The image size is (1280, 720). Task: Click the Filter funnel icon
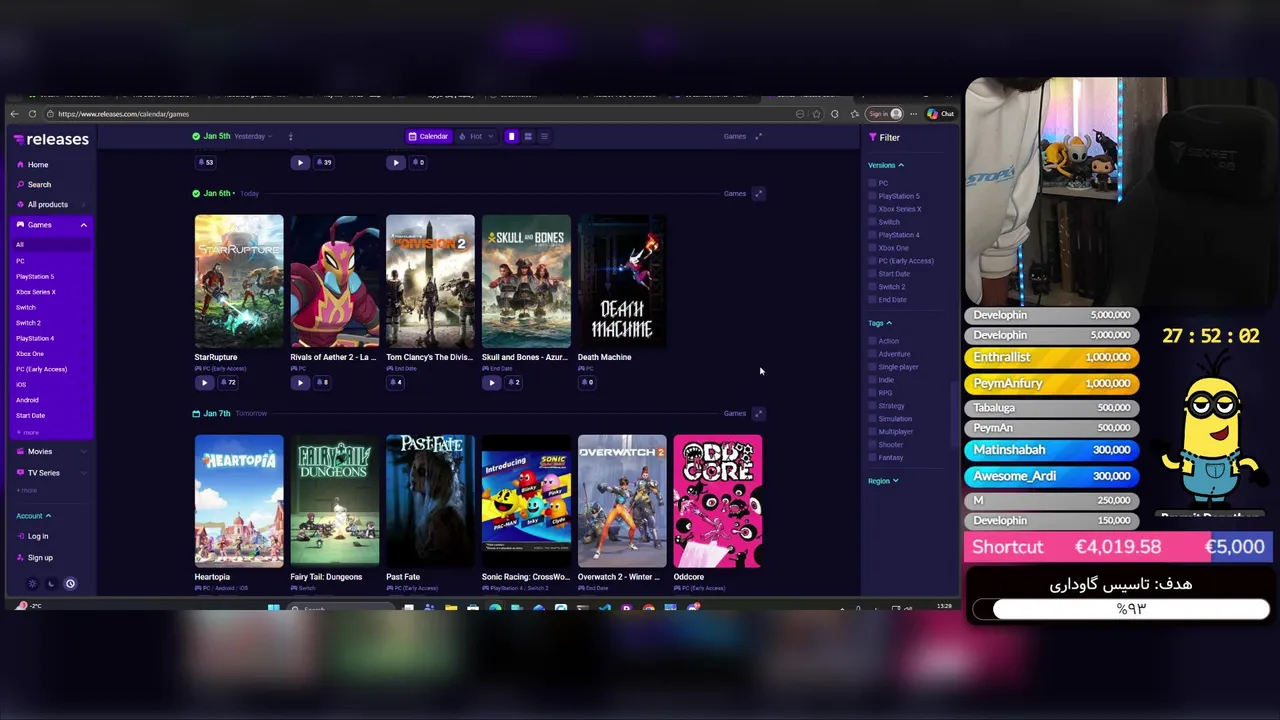pos(873,137)
